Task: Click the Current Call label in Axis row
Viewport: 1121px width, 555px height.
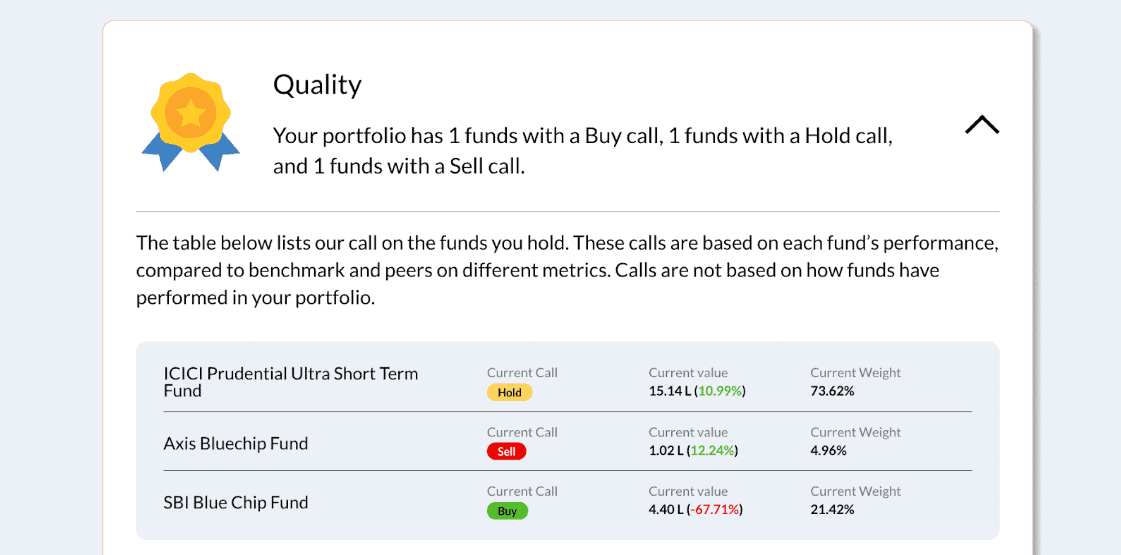Action: [x=522, y=432]
